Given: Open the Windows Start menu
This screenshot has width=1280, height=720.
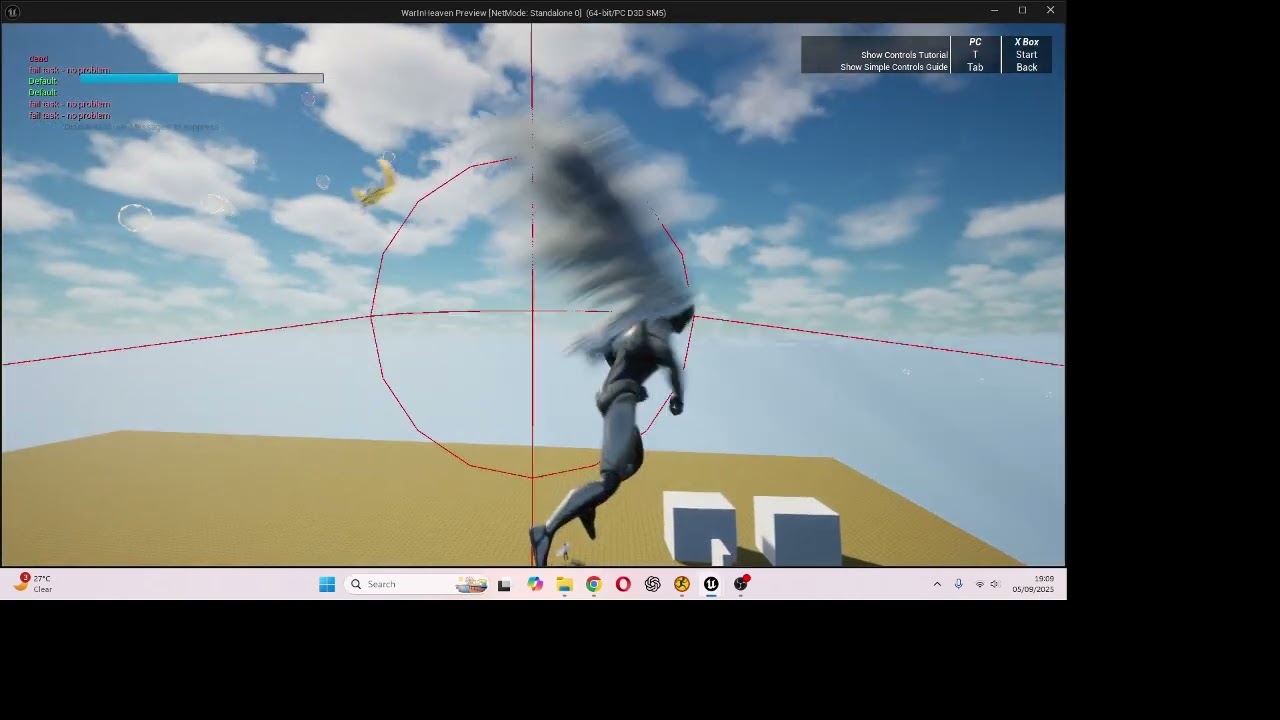Looking at the screenshot, I should [x=327, y=584].
